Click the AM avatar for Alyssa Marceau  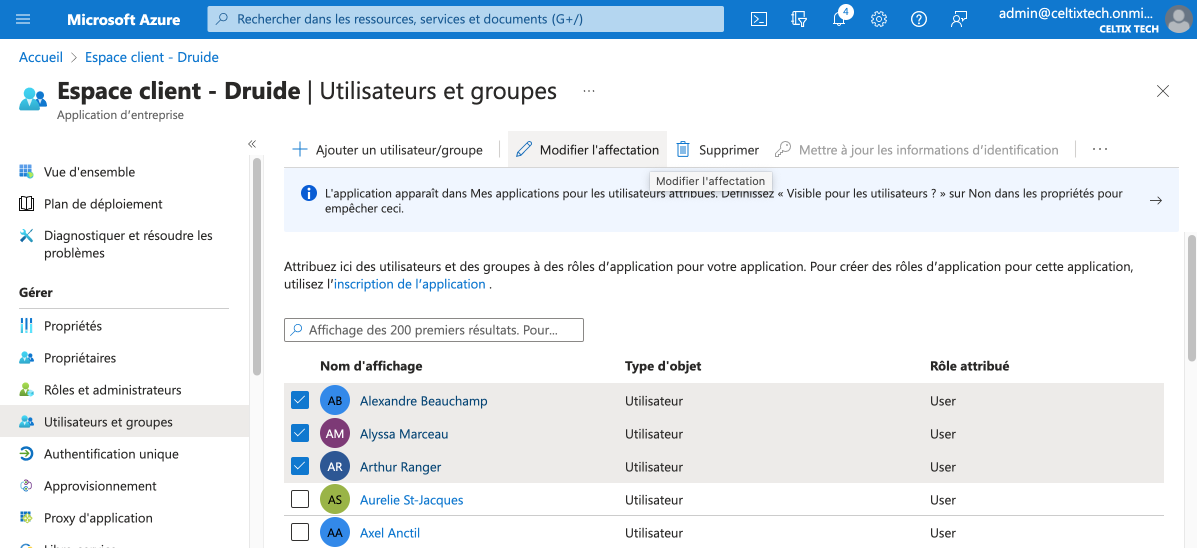pos(334,434)
